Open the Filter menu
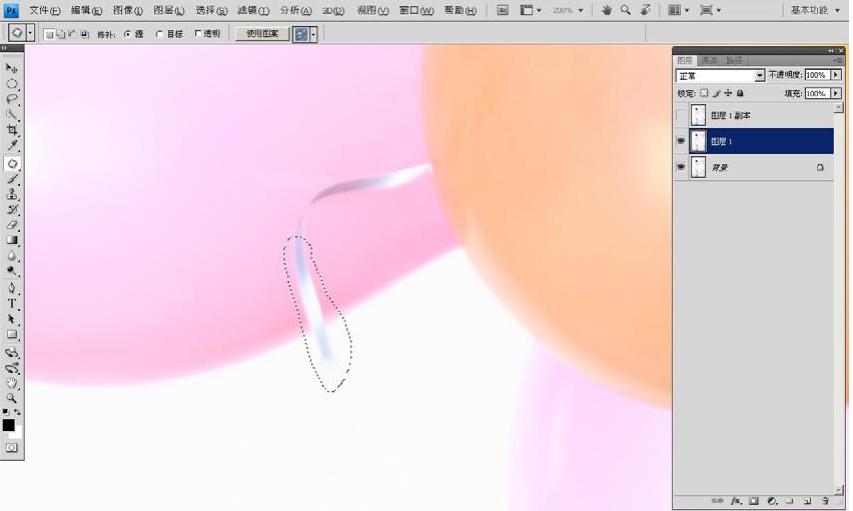The image size is (853, 511). [253, 10]
